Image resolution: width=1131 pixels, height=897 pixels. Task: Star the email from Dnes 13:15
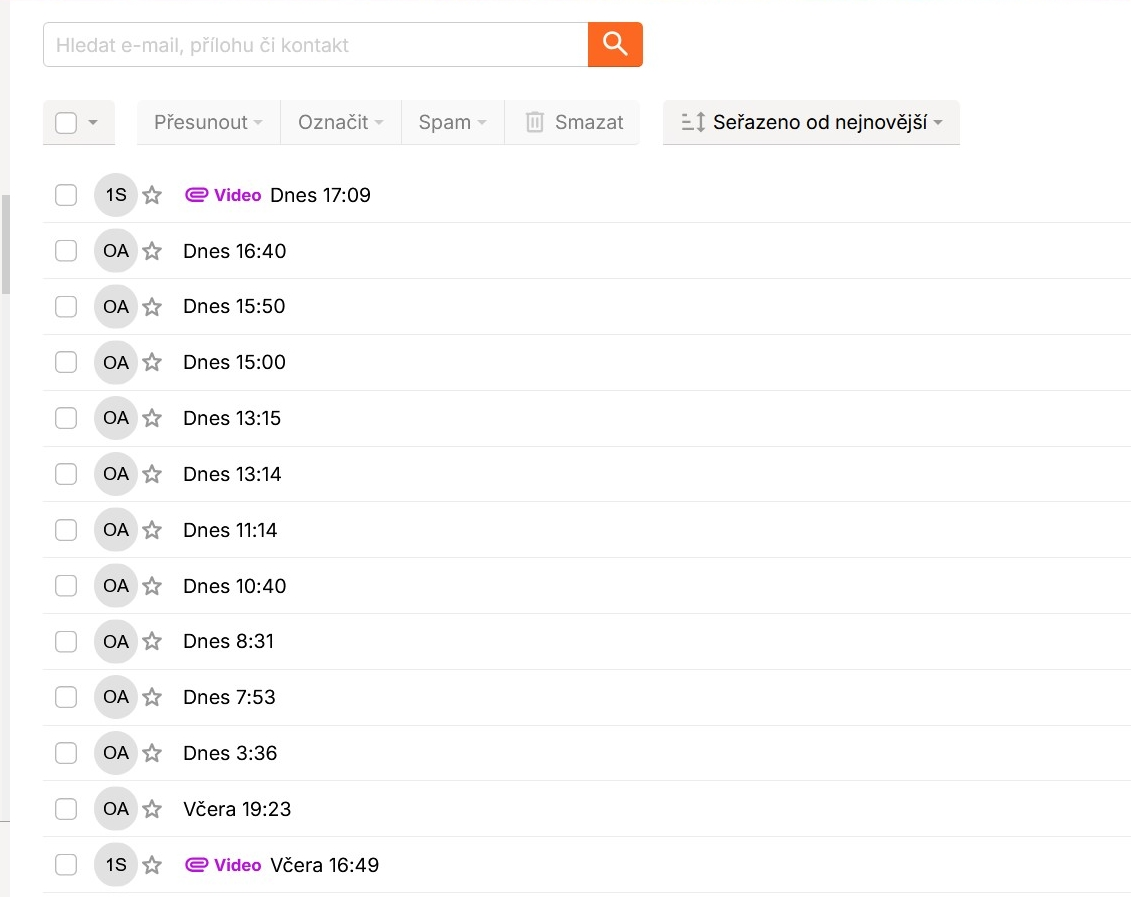(151, 418)
